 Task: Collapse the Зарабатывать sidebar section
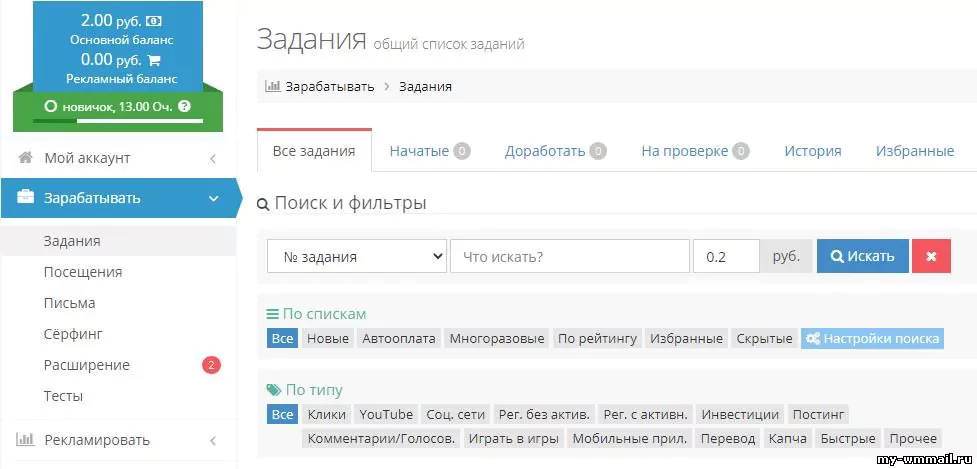213,198
